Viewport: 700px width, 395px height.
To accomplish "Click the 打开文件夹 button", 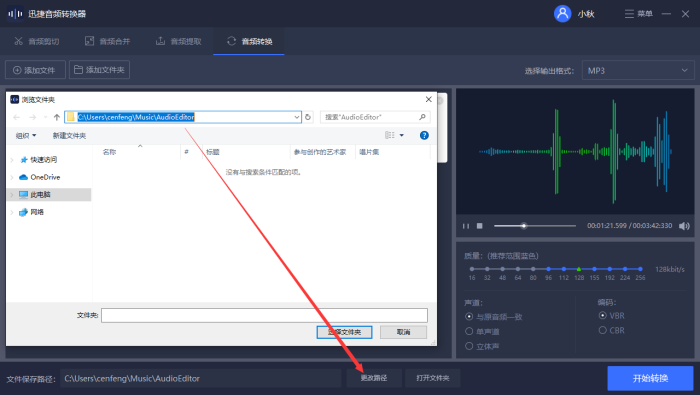I will pyautogui.click(x=433, y=378).
